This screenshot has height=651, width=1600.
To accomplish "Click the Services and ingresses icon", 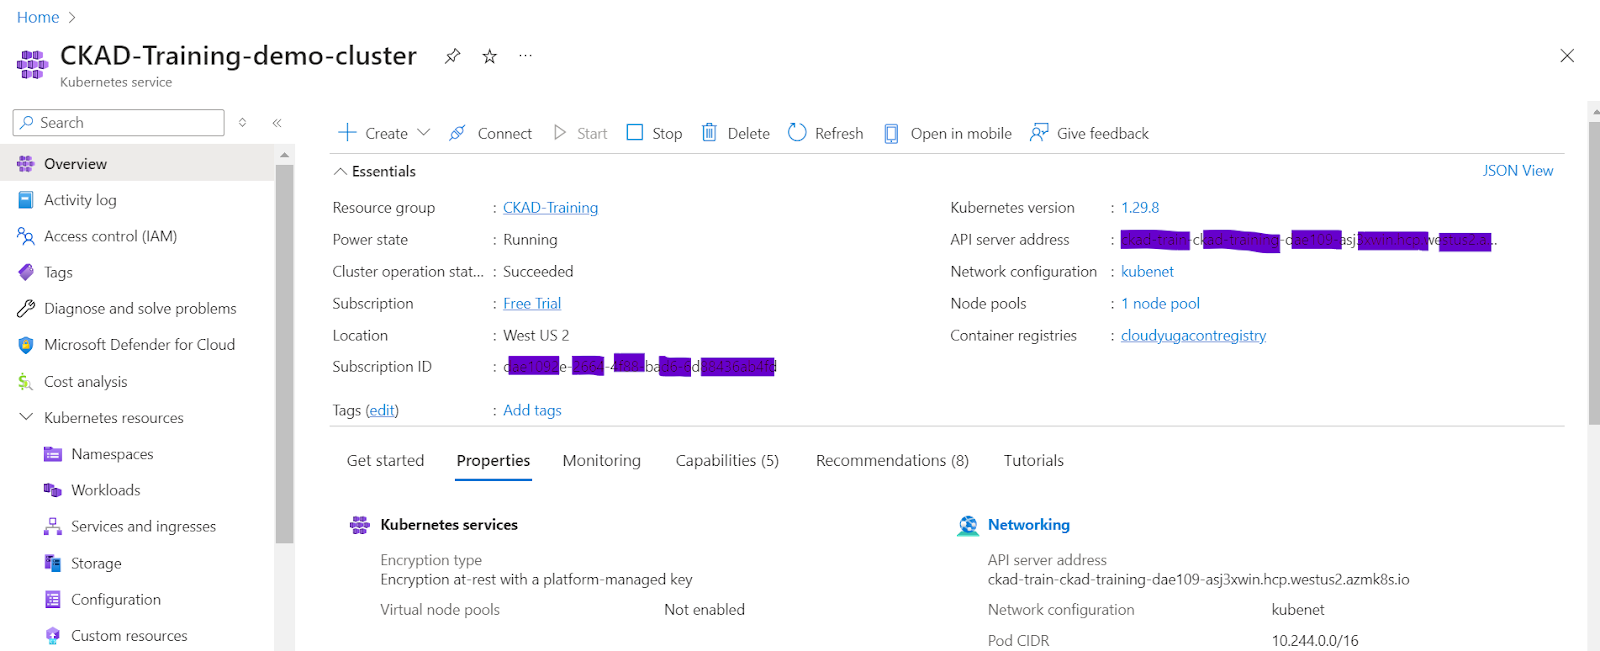I will coord(53,526).
